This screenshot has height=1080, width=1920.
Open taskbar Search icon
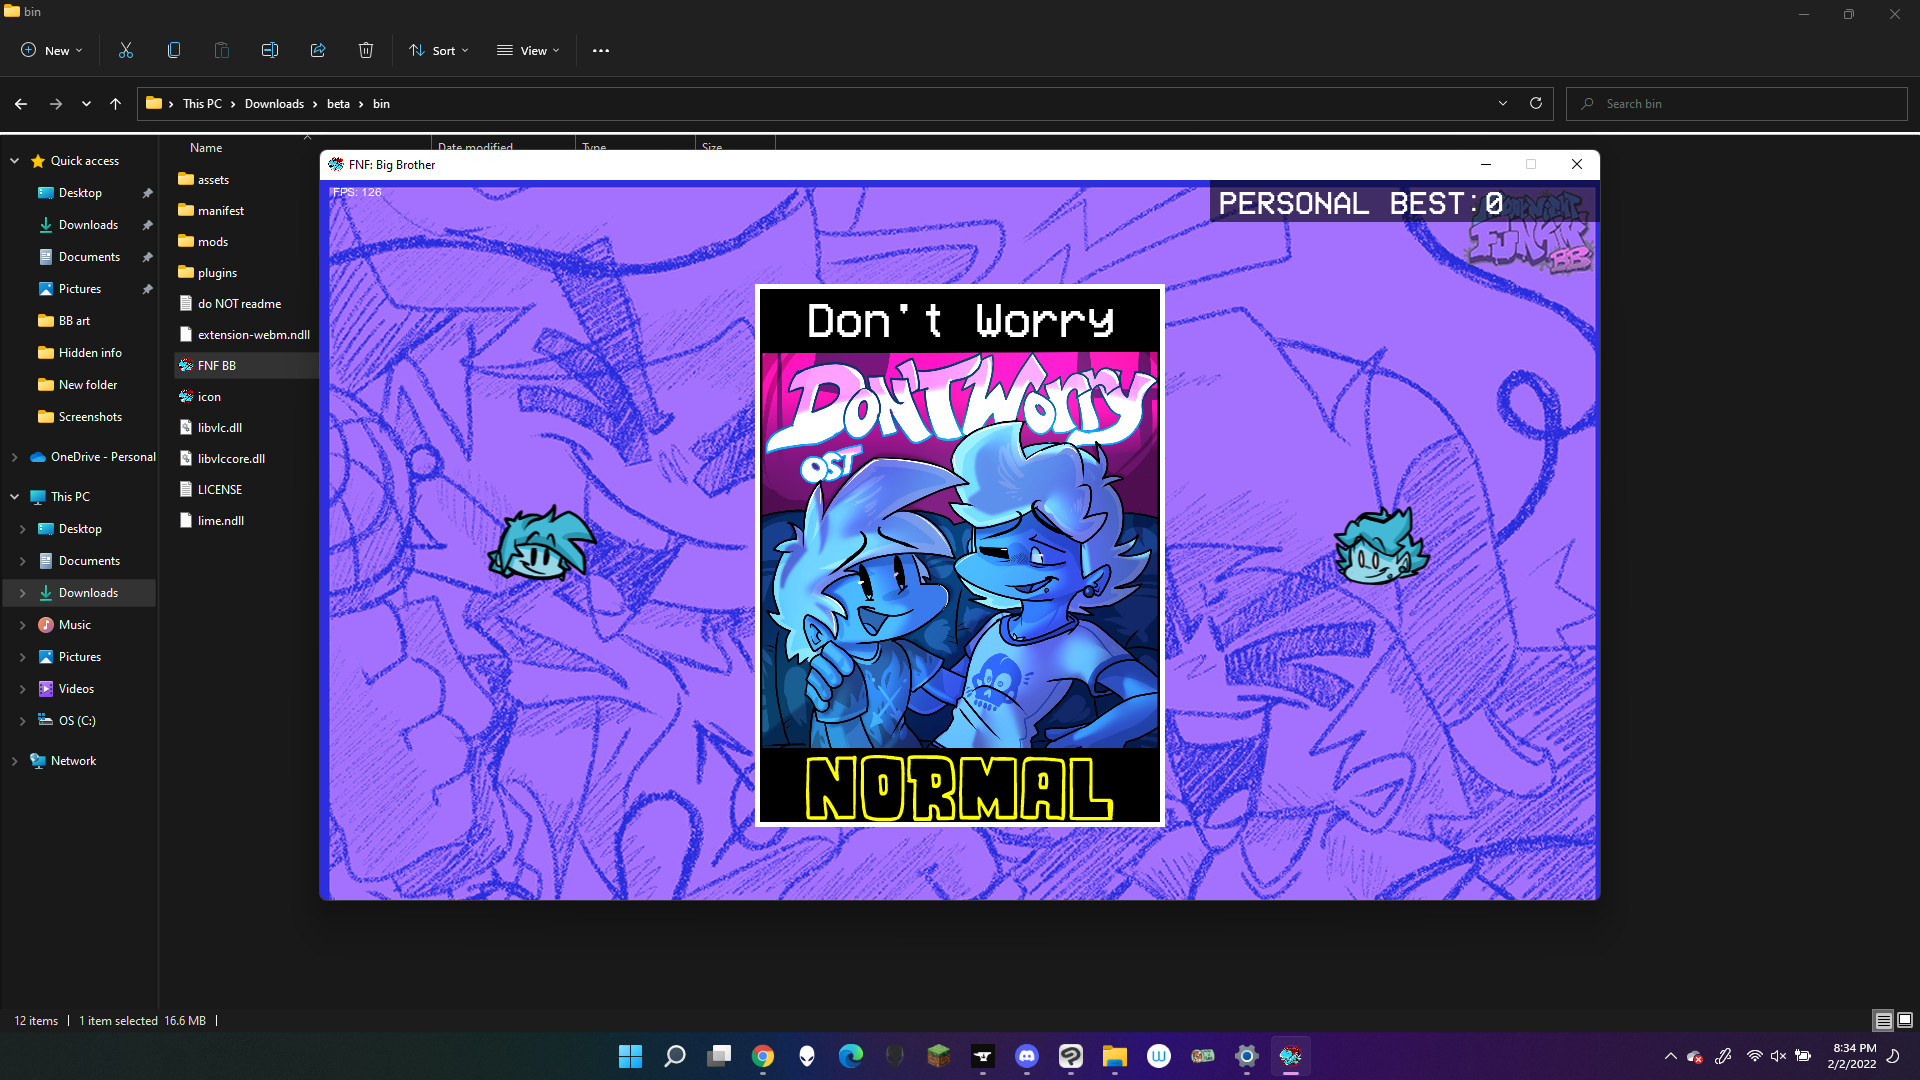pyautogui.click(x=675, y=1056)
